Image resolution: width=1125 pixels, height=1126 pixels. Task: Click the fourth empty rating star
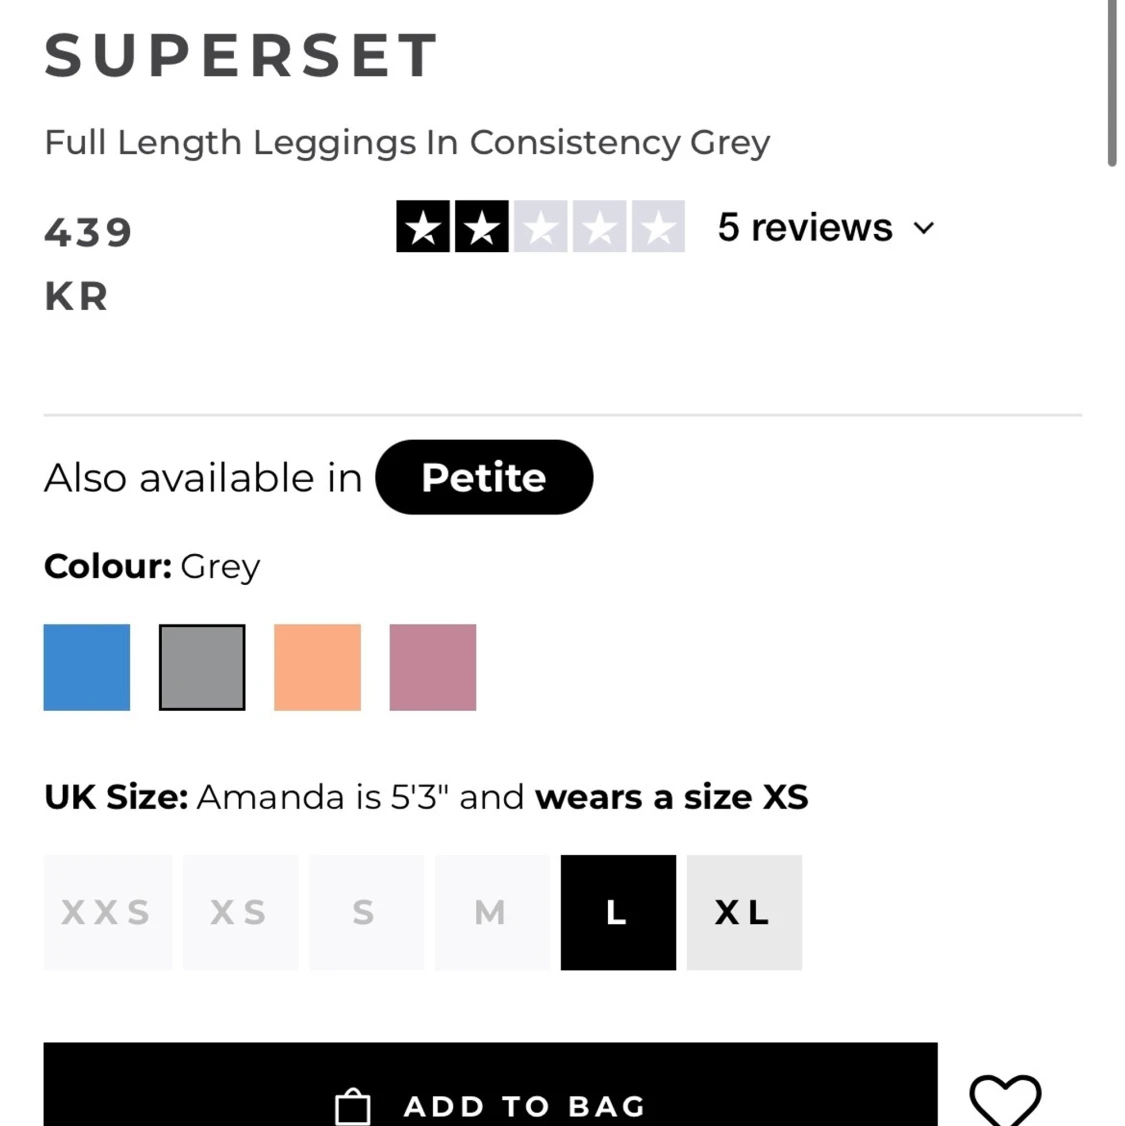(x=599, y=227)
